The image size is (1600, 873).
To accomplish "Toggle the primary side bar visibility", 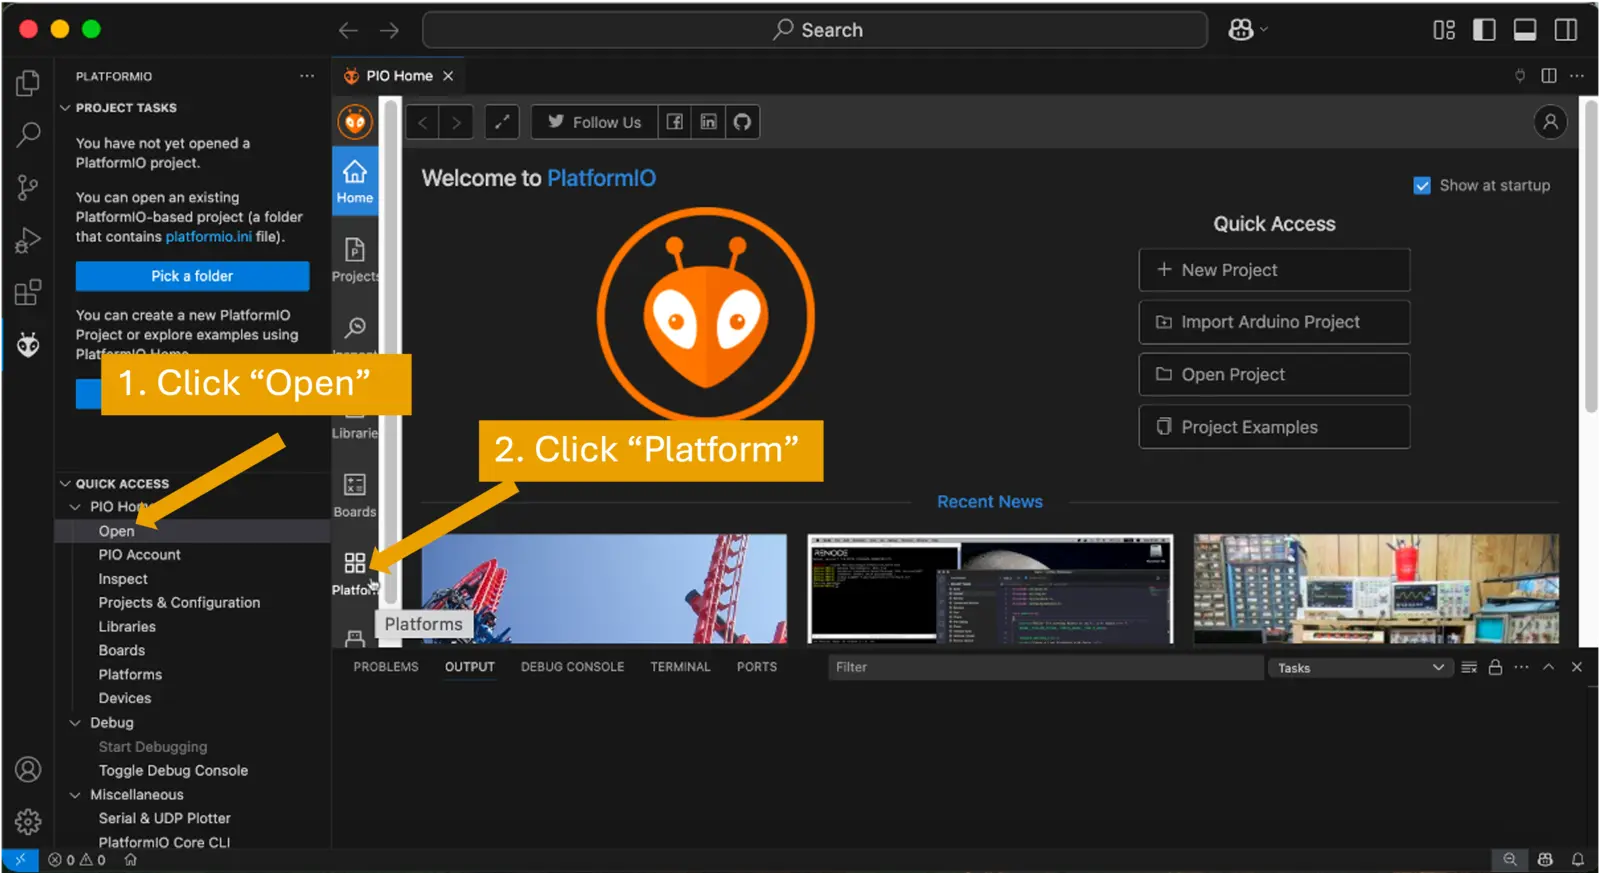I will click(1485, 30).
